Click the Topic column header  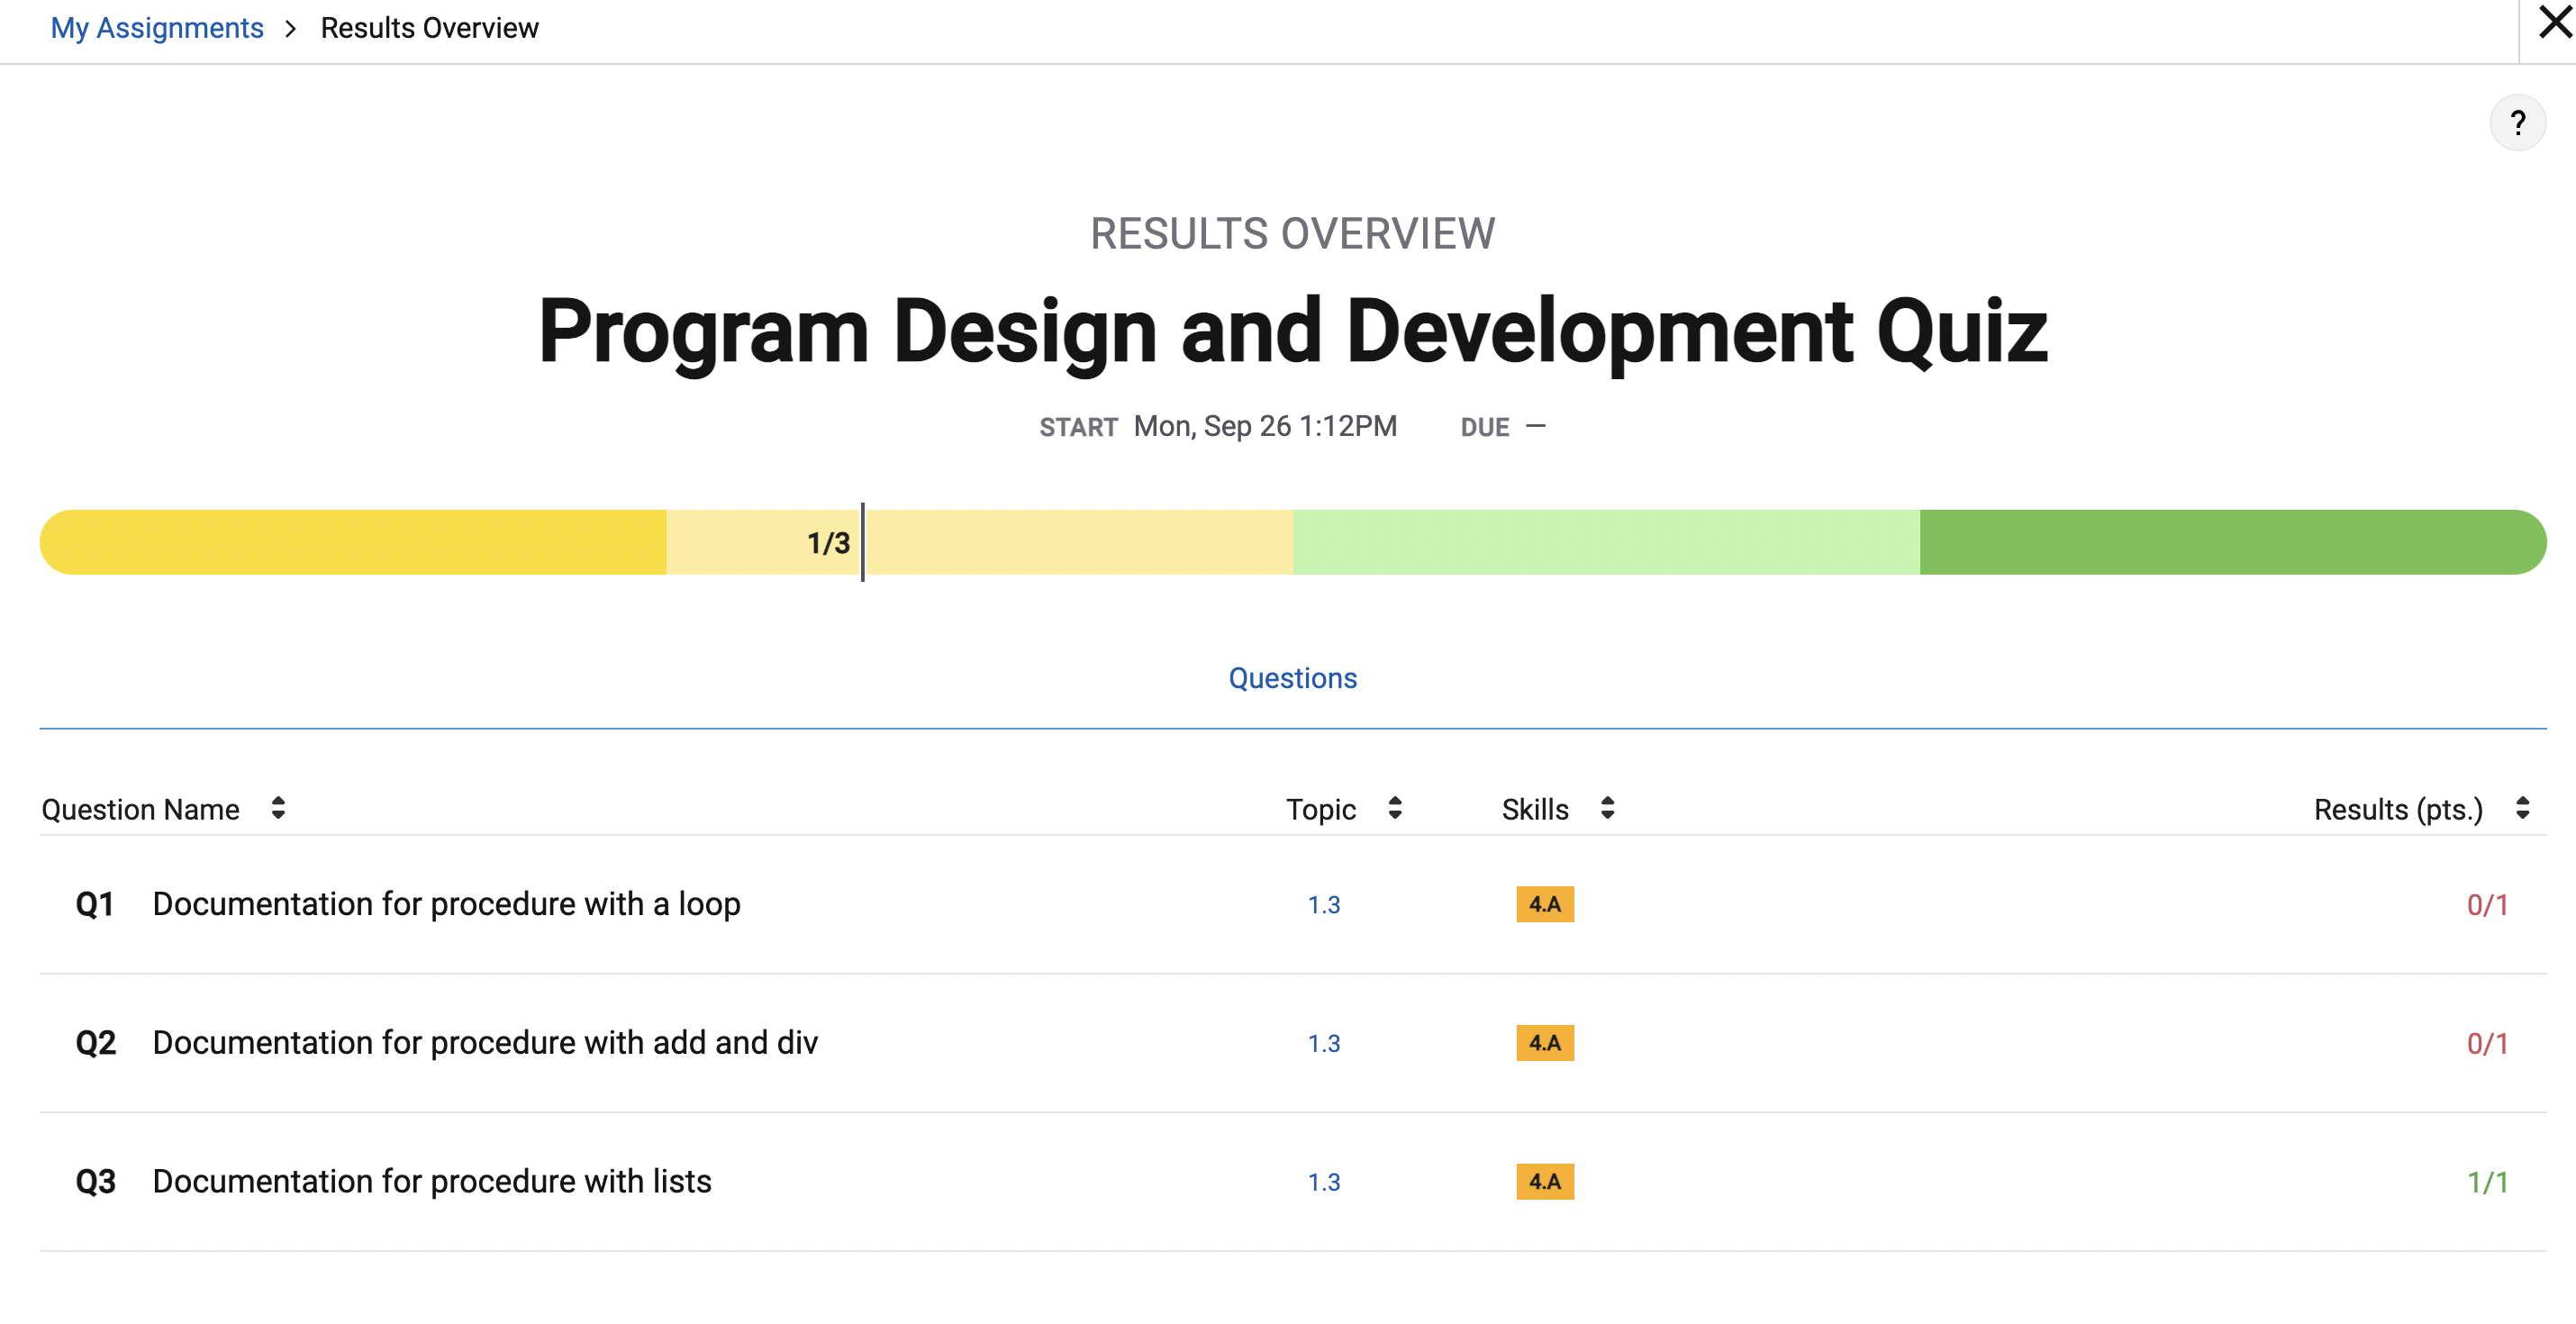tap(1320, 809)
